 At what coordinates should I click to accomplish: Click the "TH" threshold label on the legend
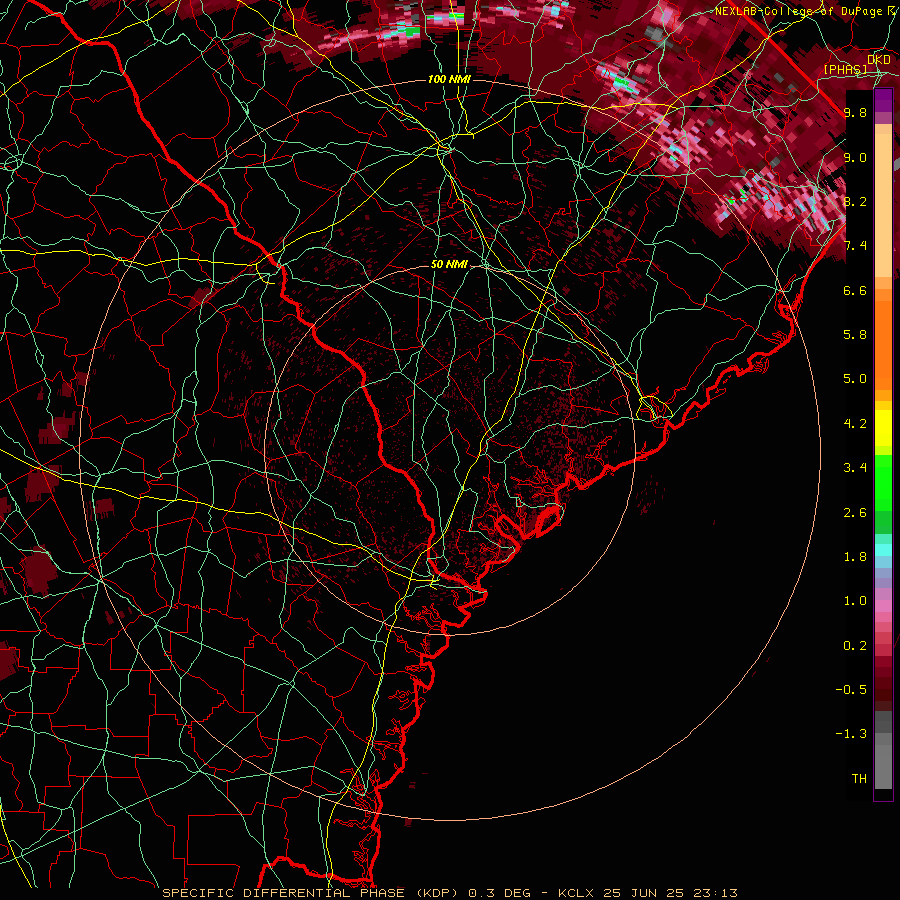tap(859, 779)
